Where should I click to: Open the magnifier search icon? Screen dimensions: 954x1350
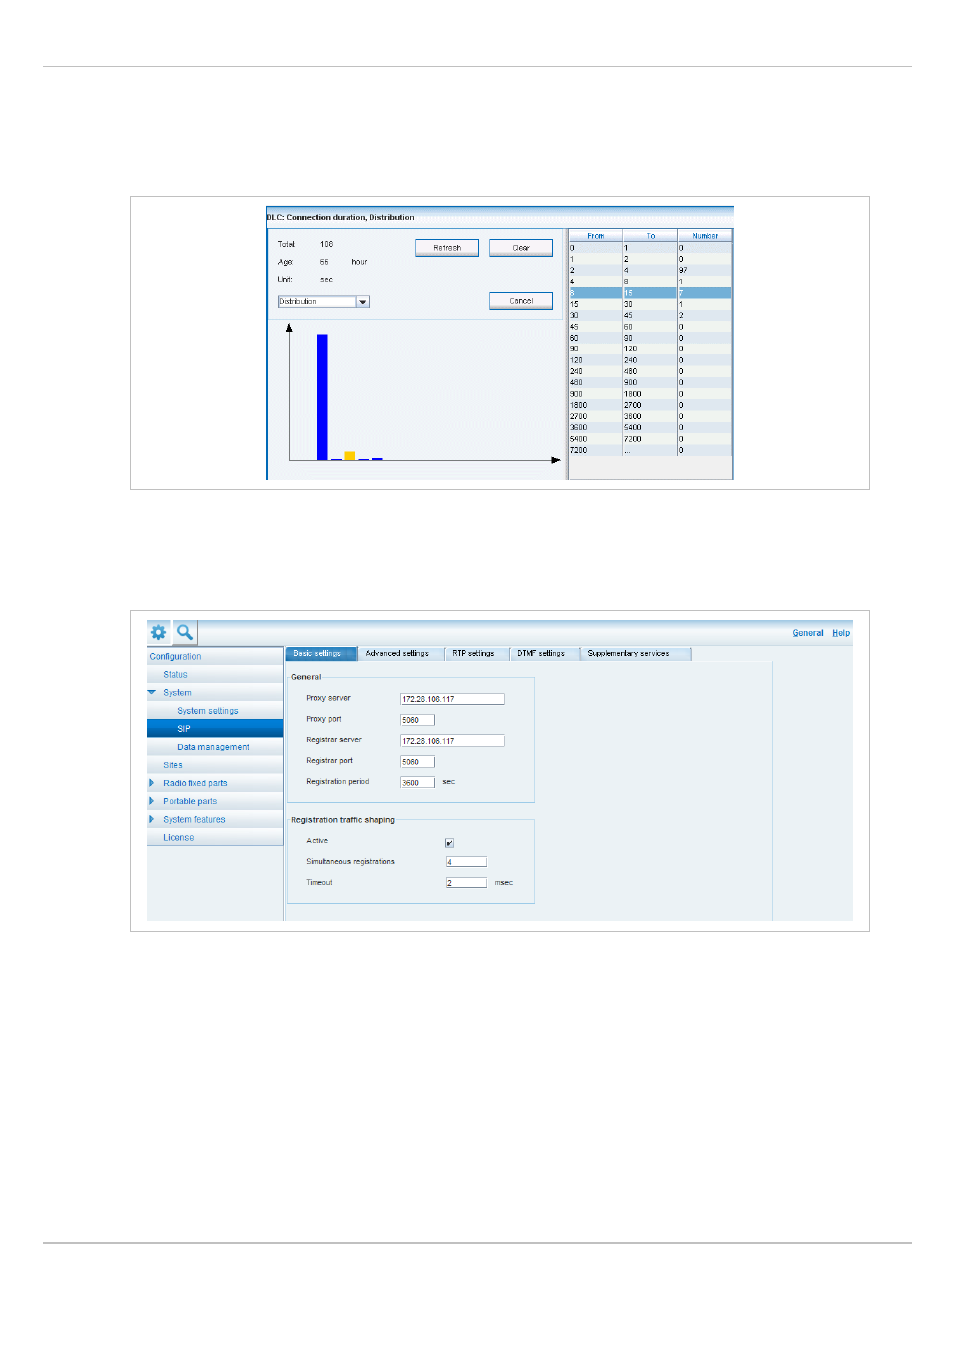[185, 632]
